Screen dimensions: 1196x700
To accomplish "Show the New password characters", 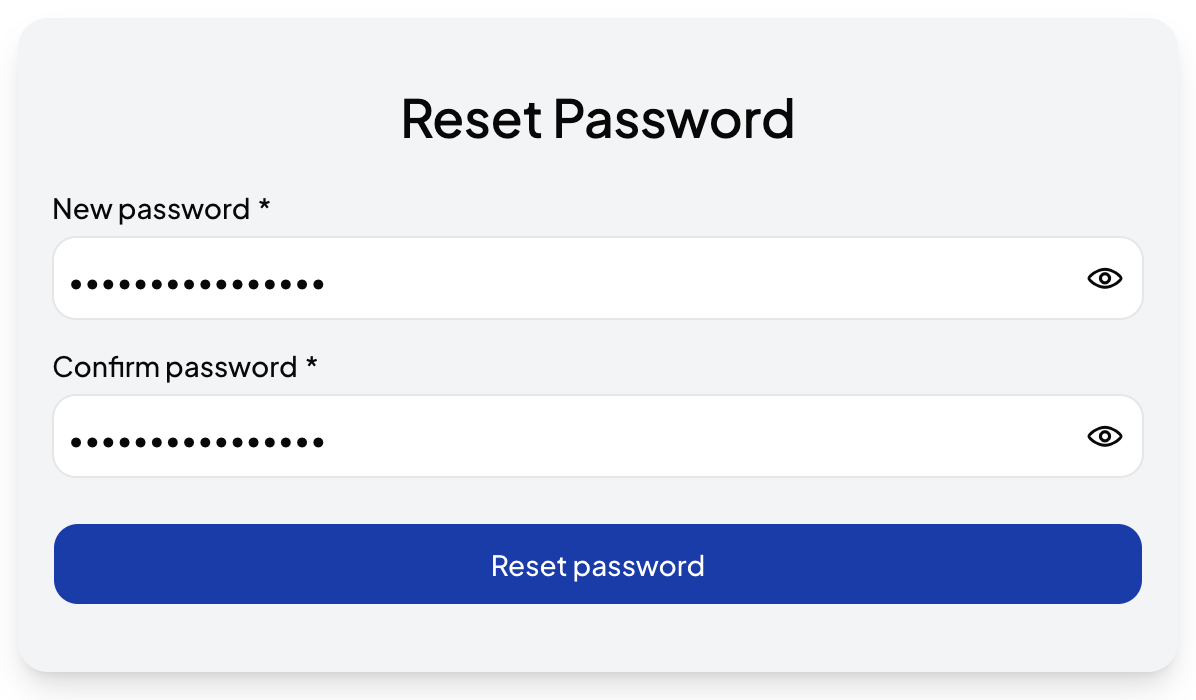I will (x=1104, y=279).
